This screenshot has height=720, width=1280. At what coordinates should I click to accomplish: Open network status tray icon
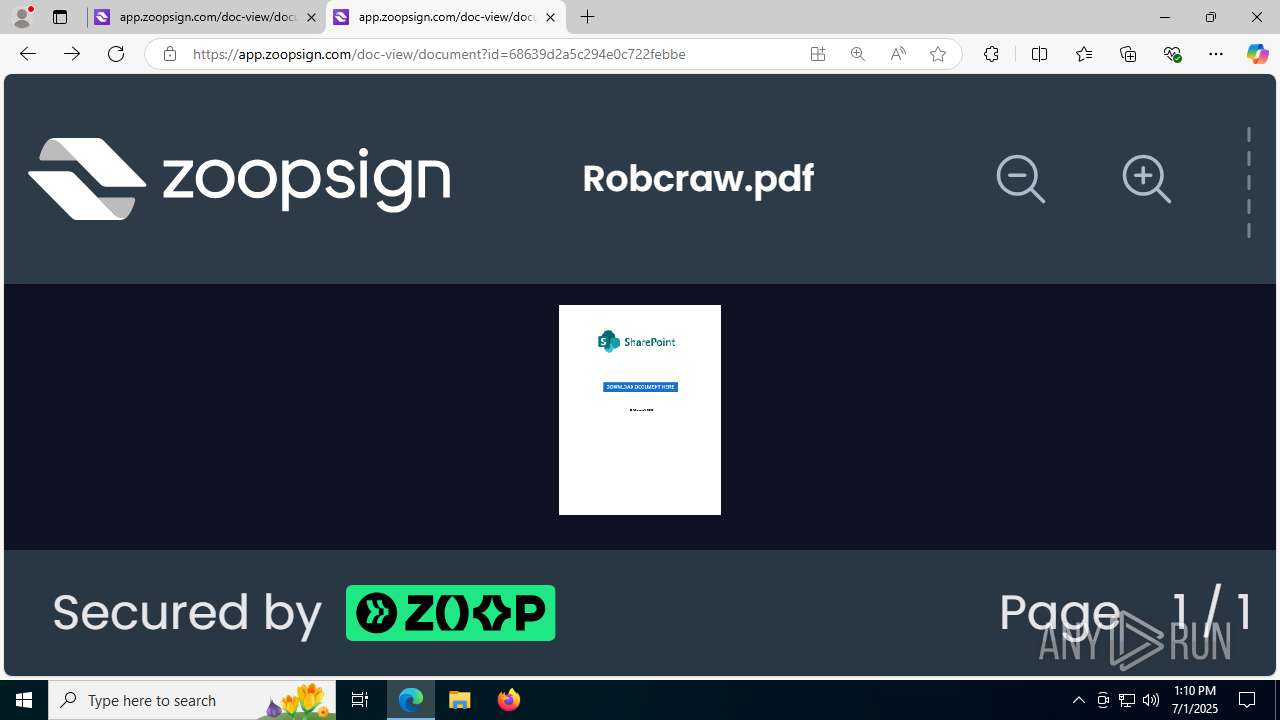click(x=1127, y=700)
